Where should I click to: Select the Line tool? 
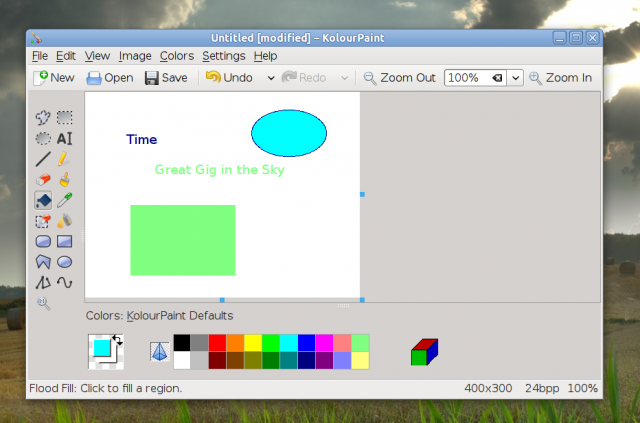pyautogui.click(x=43, y=159)
